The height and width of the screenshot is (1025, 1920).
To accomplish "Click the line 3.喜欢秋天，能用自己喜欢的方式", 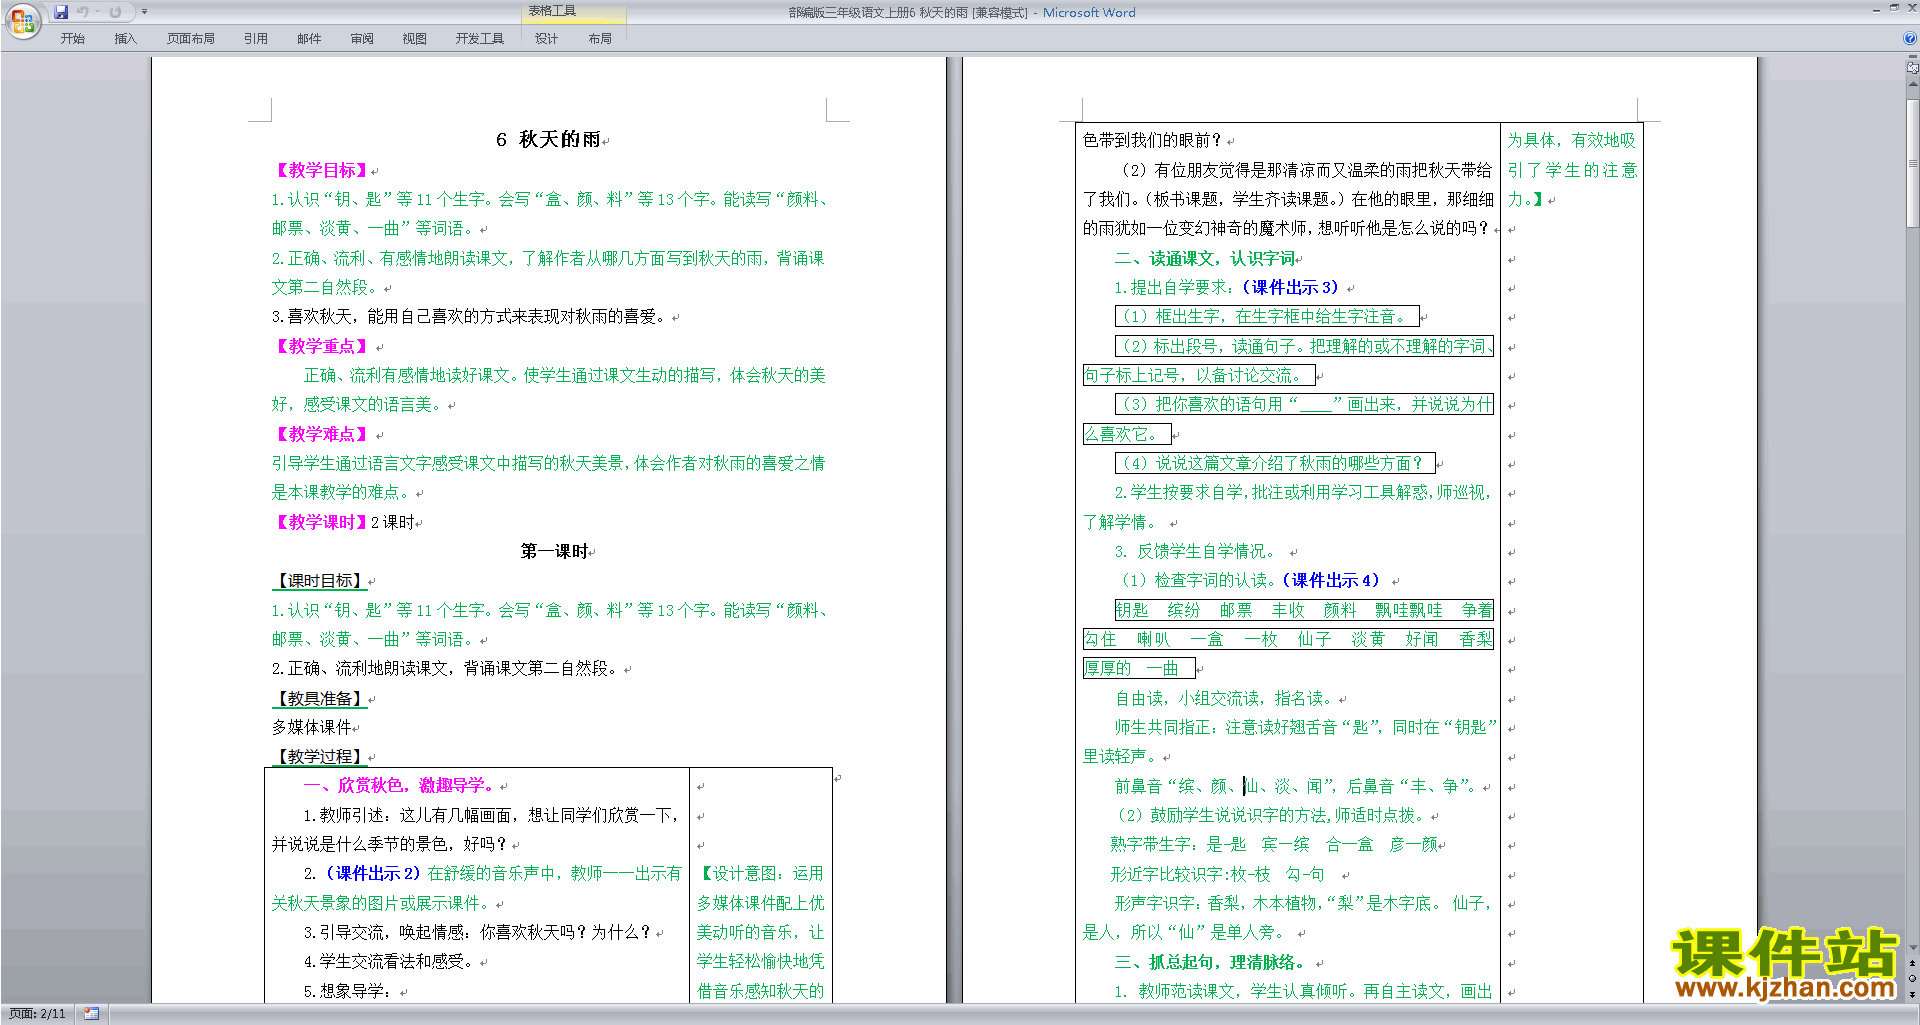I will [469, 316].
